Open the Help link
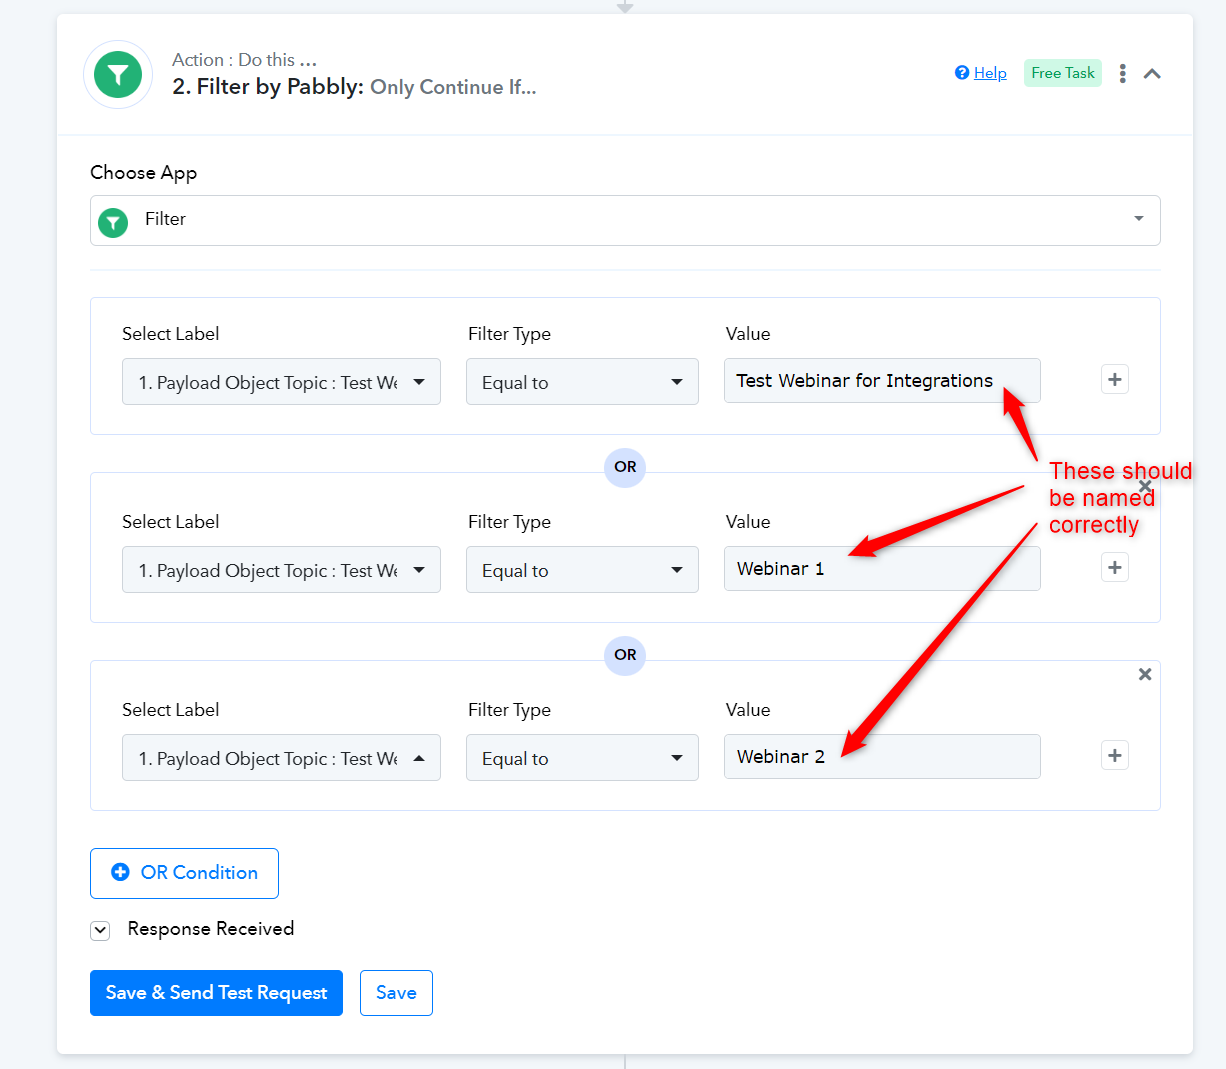This screenshot has width=1226, height=1069. click(990, 73)
